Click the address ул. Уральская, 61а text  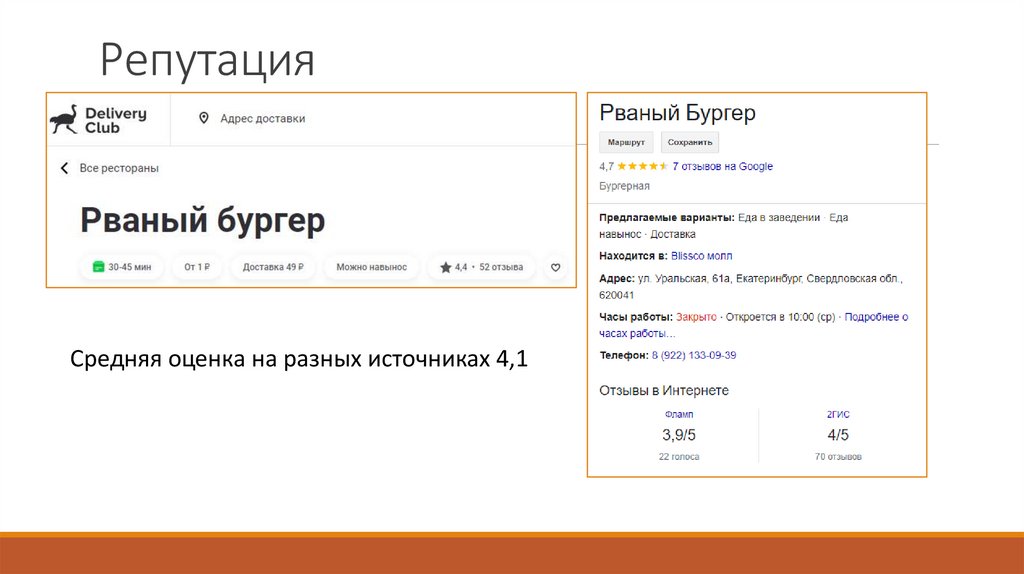[x=684, y=278]
